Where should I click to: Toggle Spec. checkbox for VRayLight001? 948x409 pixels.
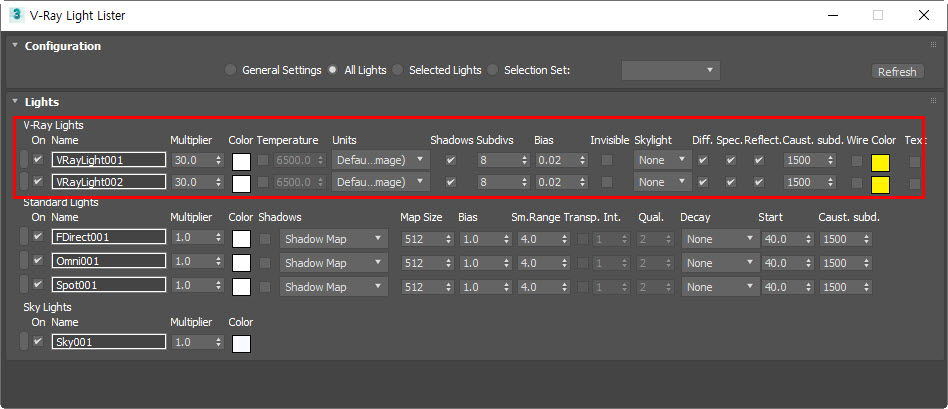(x=731, y=160)
